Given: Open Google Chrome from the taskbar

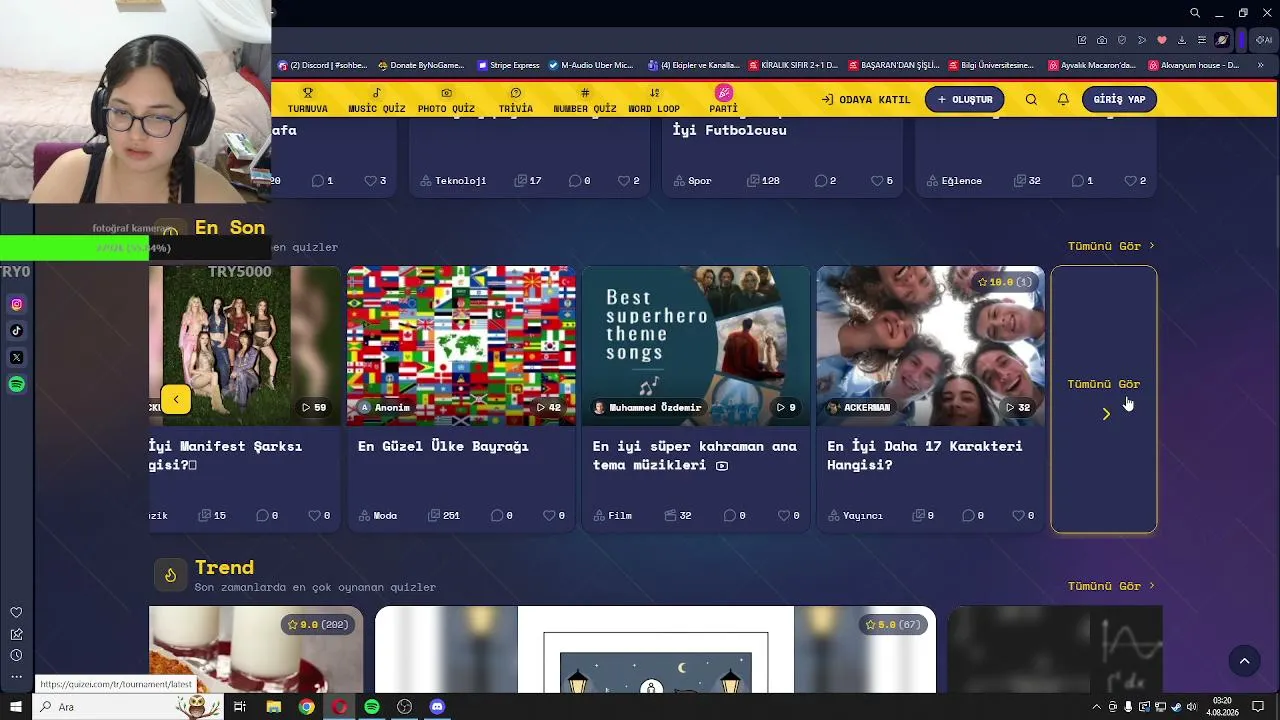Looking at the screenshot, I should click(x=306, y=707).
